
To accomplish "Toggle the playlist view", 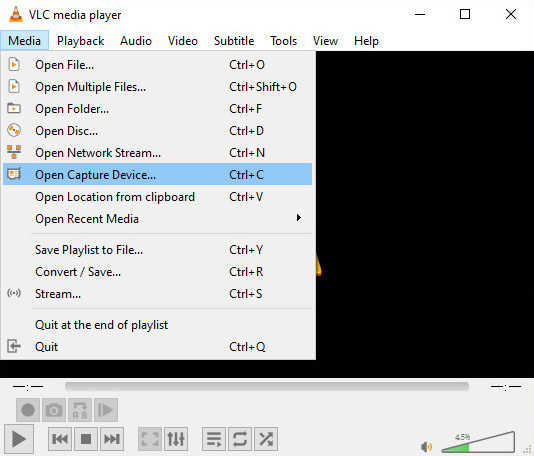I will coord(214,439).
